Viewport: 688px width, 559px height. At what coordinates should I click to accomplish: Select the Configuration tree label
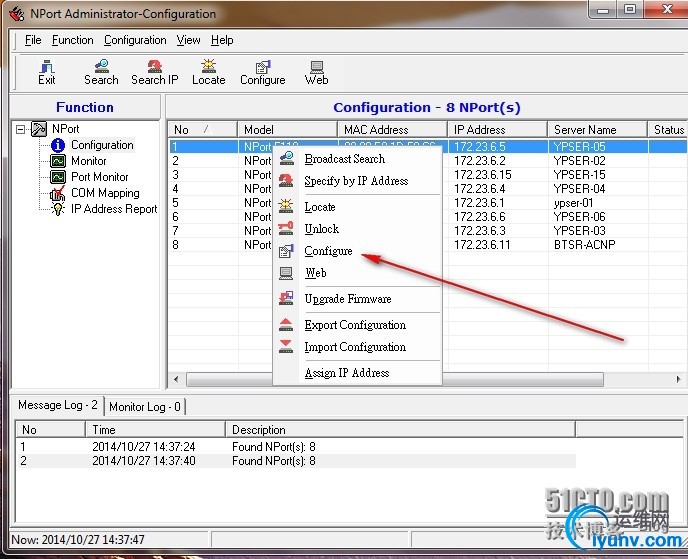click(102, 145)
